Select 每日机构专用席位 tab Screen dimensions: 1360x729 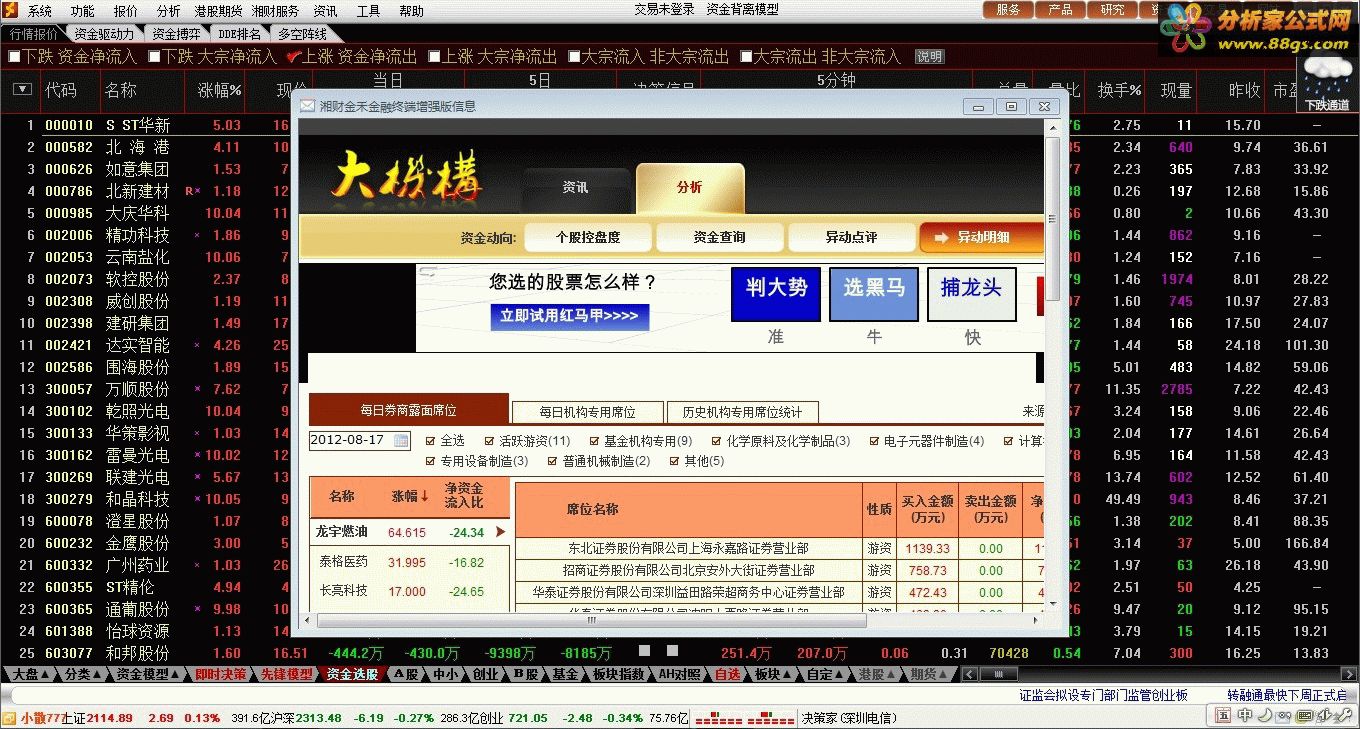[587, 412]
